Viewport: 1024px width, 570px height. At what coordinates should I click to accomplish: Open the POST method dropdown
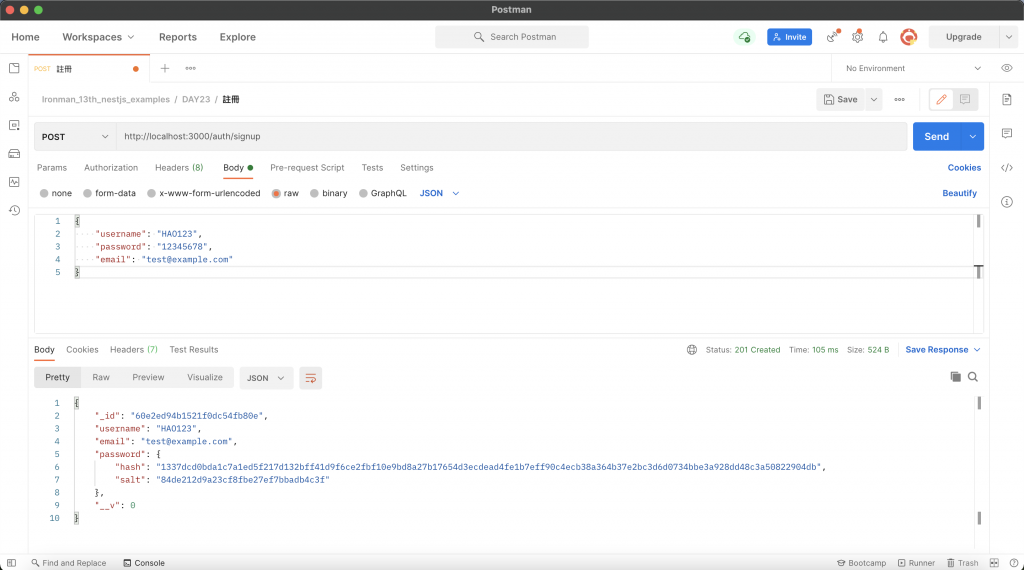tap(75, 136)
